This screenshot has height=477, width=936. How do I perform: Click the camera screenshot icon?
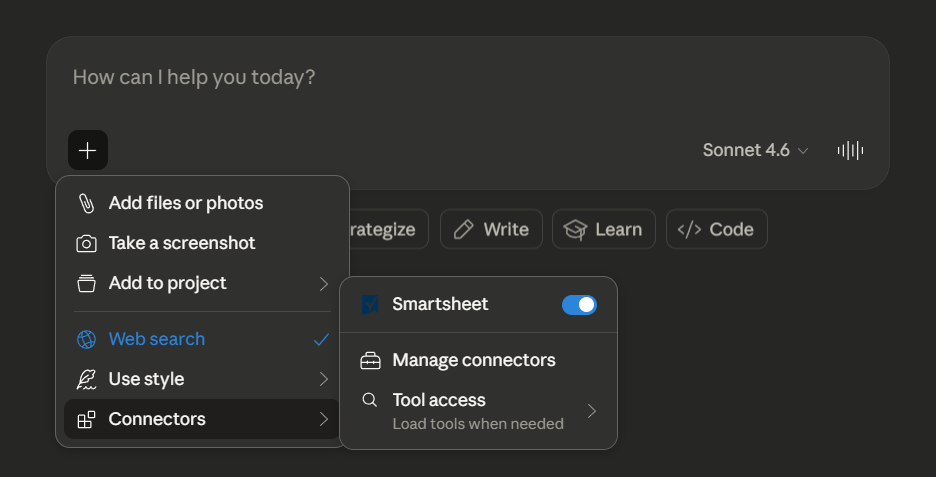[87, 243]
